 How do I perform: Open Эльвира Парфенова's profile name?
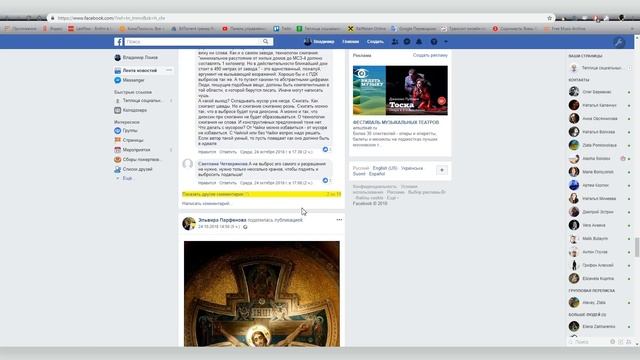[x=222, y=220]
